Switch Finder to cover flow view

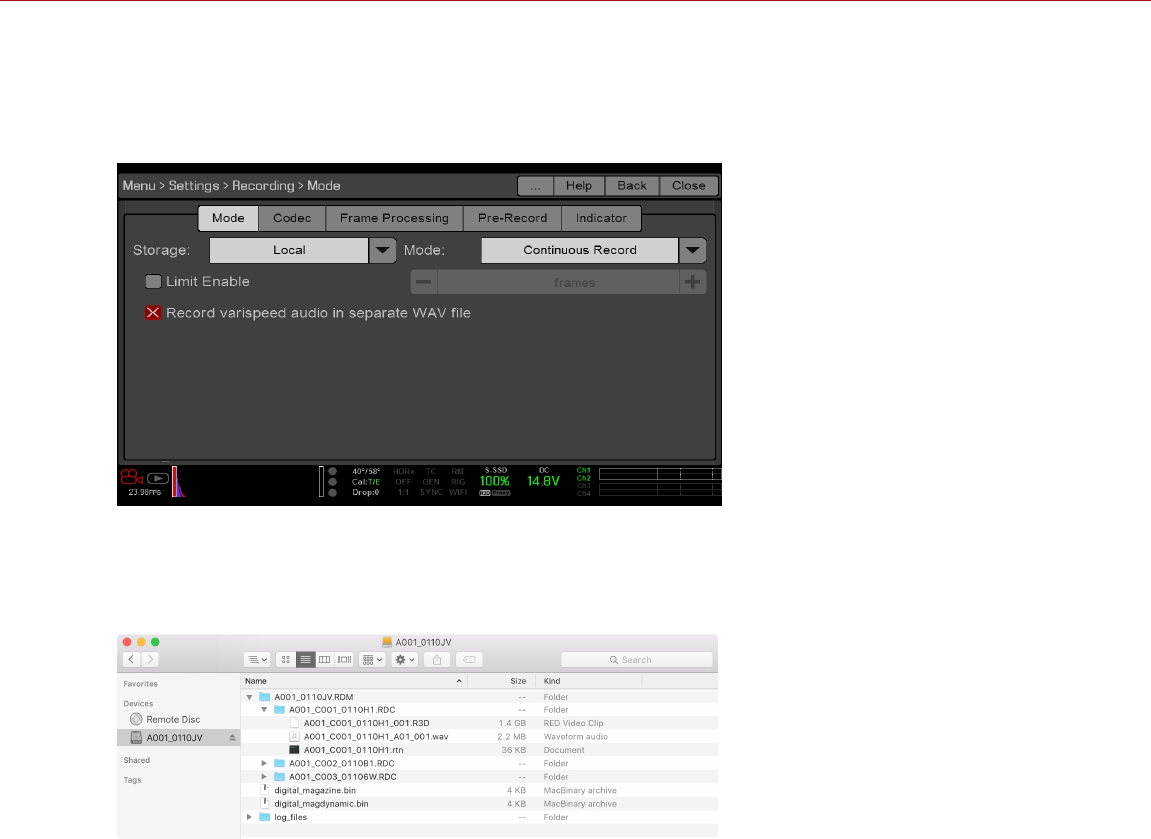coord(344,660)
